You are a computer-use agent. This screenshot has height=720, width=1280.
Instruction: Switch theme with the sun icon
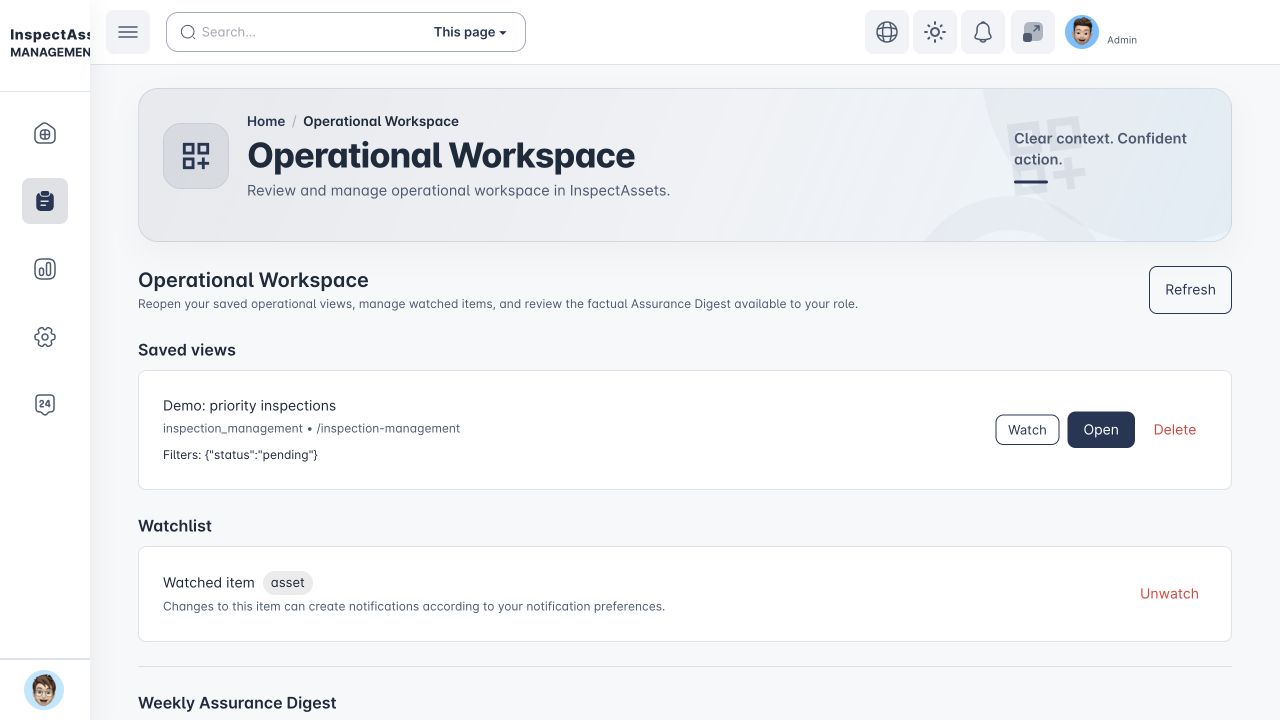pyautogui.click(x=935, y=32)
